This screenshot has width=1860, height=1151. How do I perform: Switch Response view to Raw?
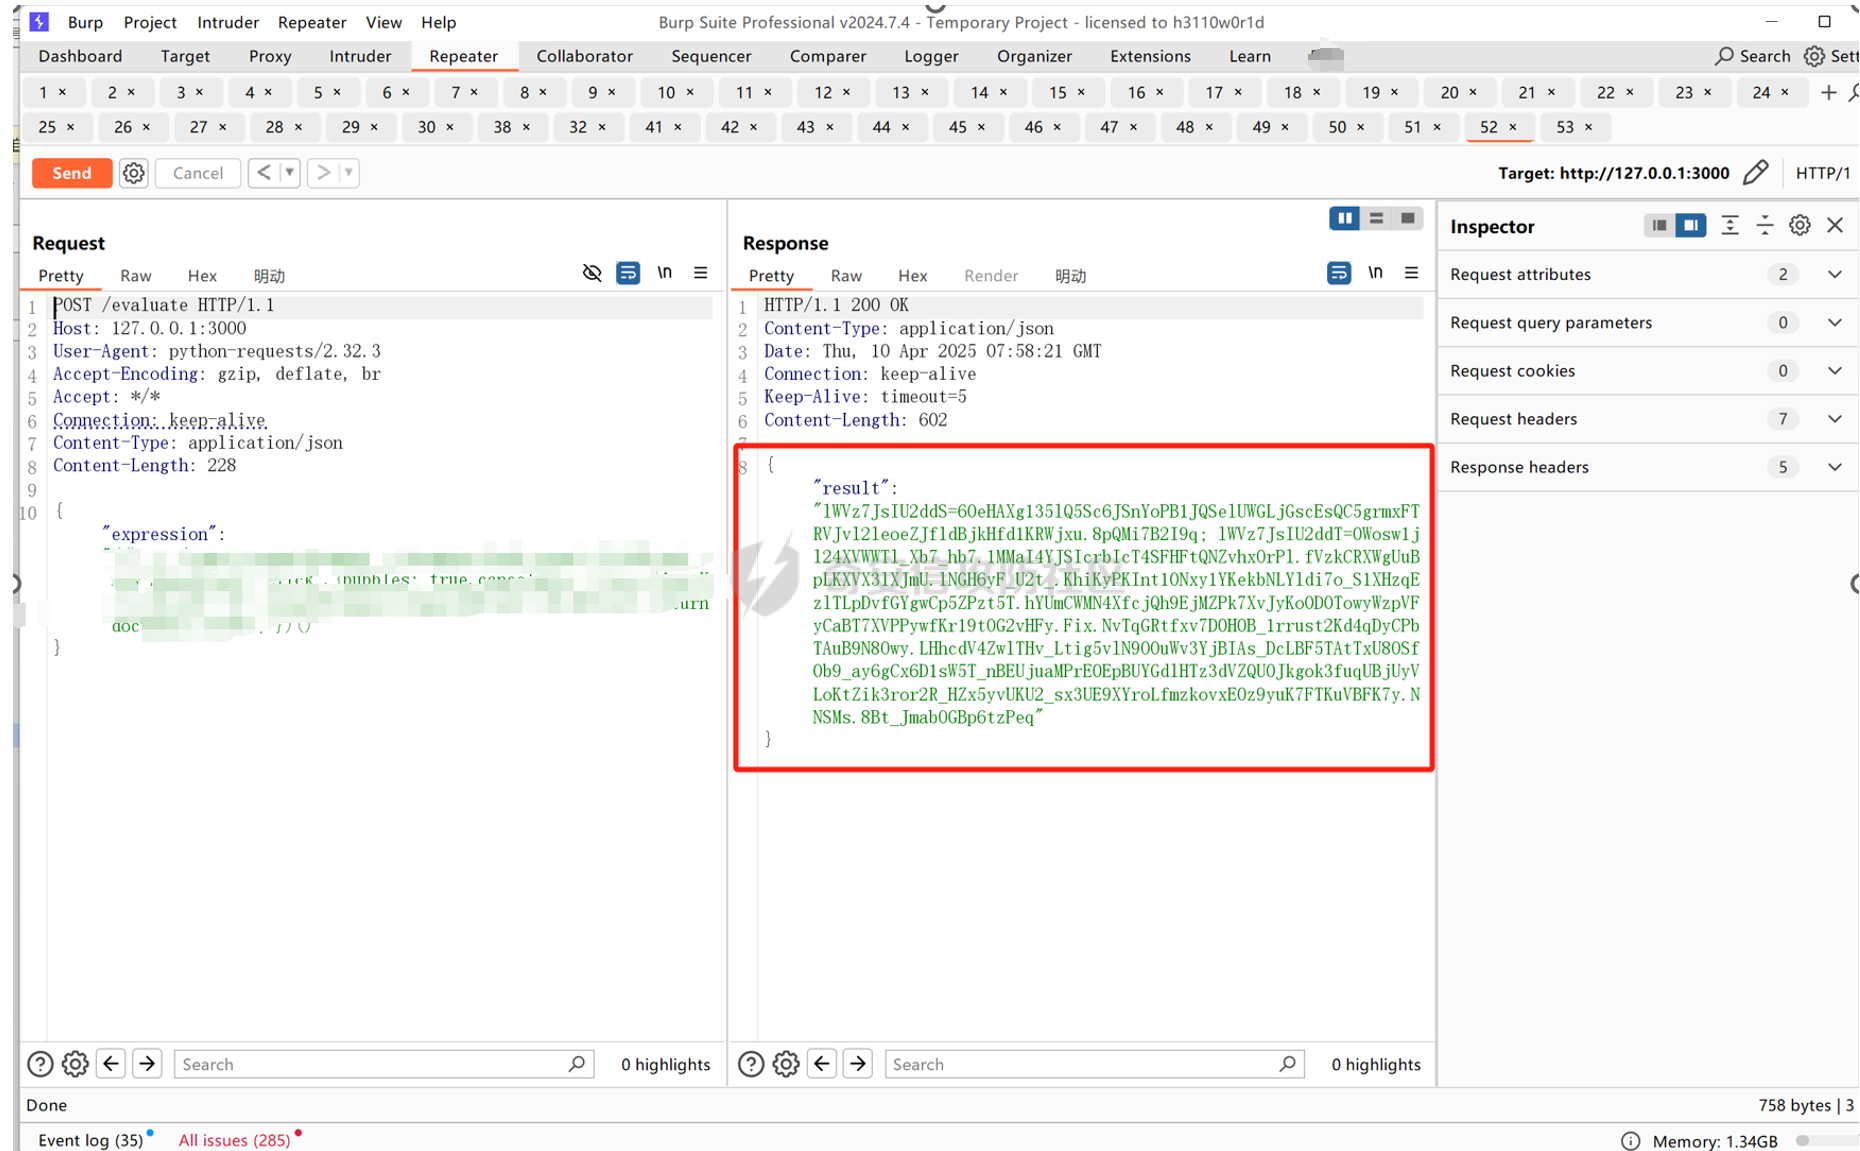[845, 275]
